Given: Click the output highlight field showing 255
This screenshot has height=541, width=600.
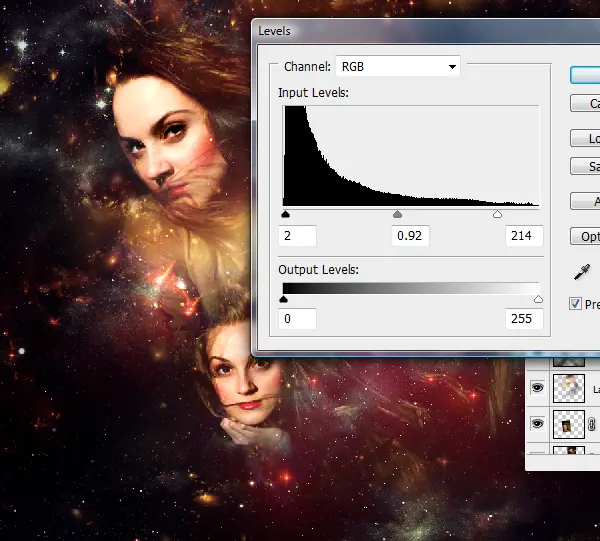Looking at the screenshot, I should coord(523,319).
